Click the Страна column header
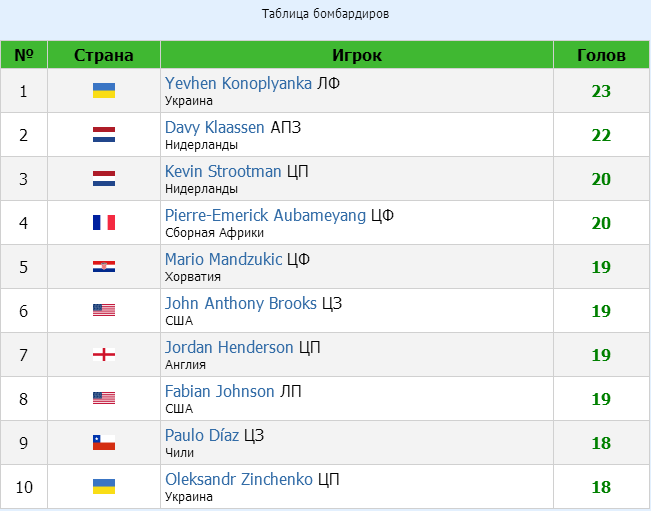Viewport: 651px width, 511px height. pos(104,55)
